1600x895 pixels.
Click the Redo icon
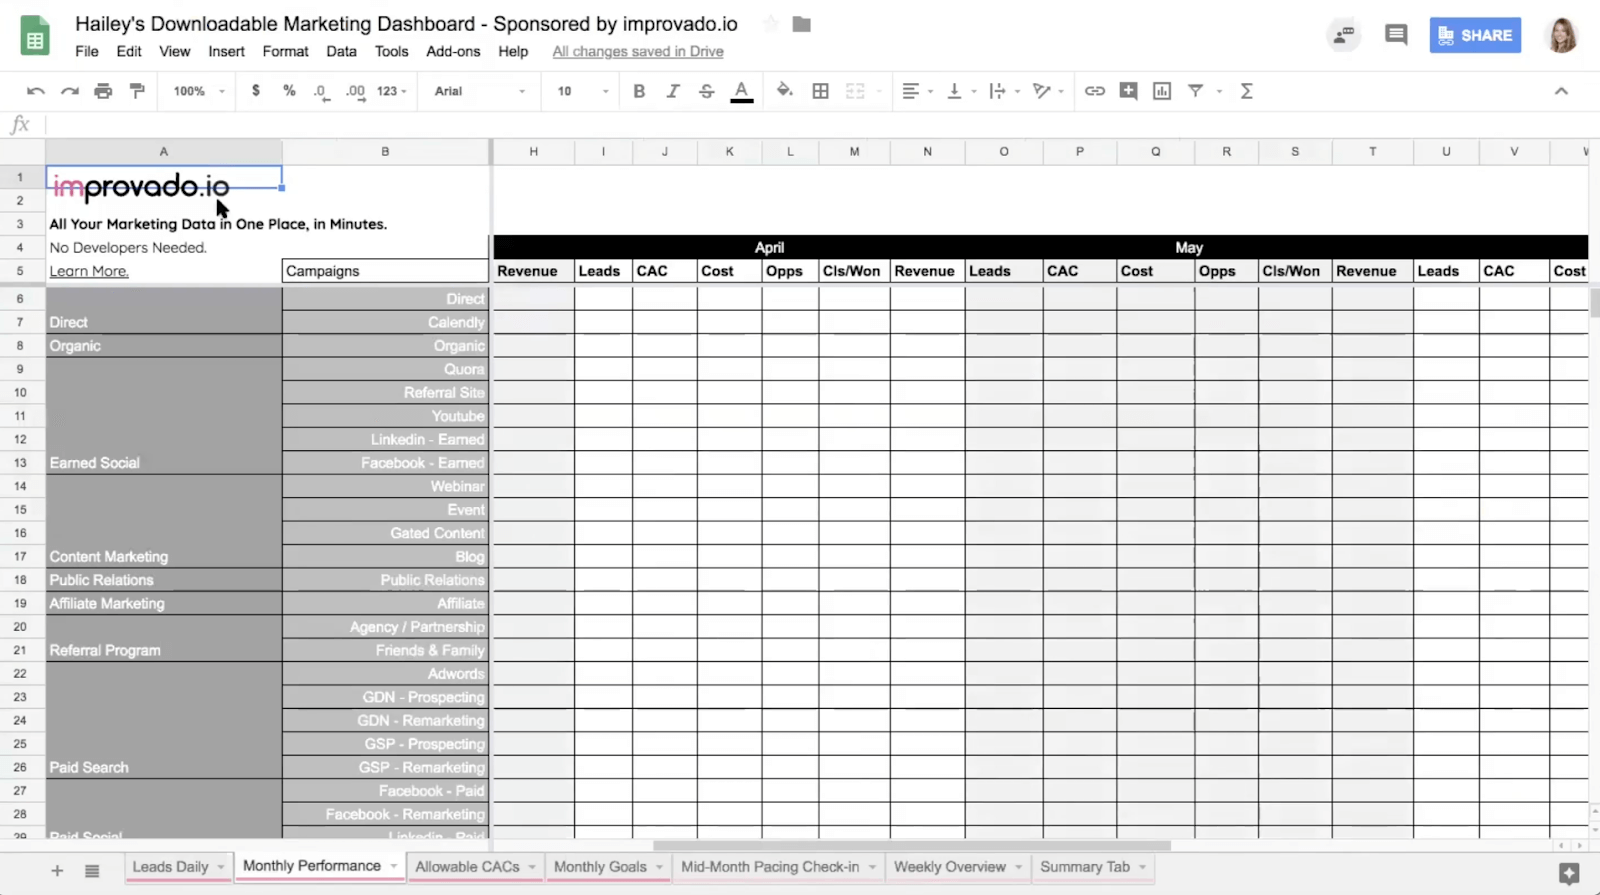tap(69, 91)
